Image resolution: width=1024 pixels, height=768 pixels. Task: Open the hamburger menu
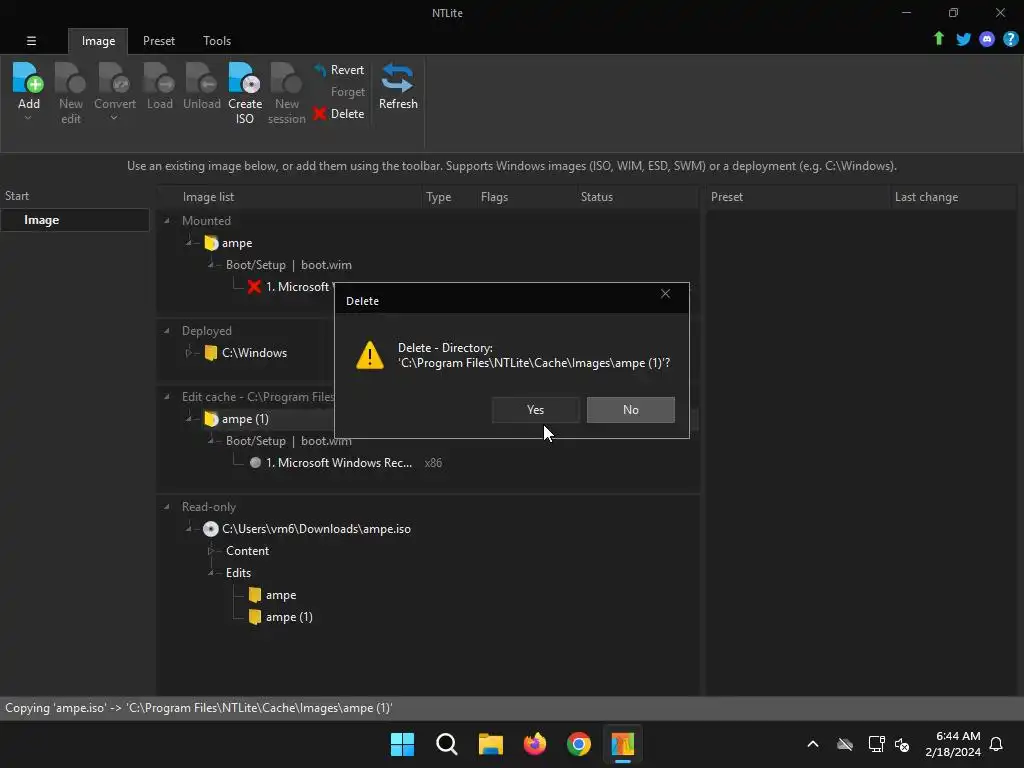[x=31, y=40]
